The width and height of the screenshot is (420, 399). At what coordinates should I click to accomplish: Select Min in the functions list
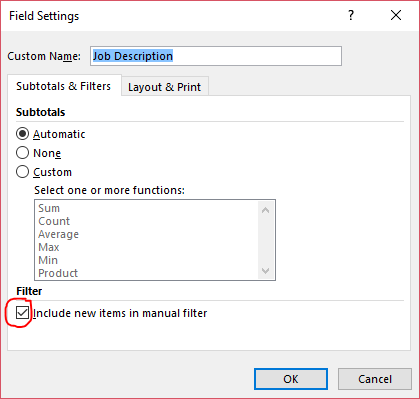[x=147, y=260]
